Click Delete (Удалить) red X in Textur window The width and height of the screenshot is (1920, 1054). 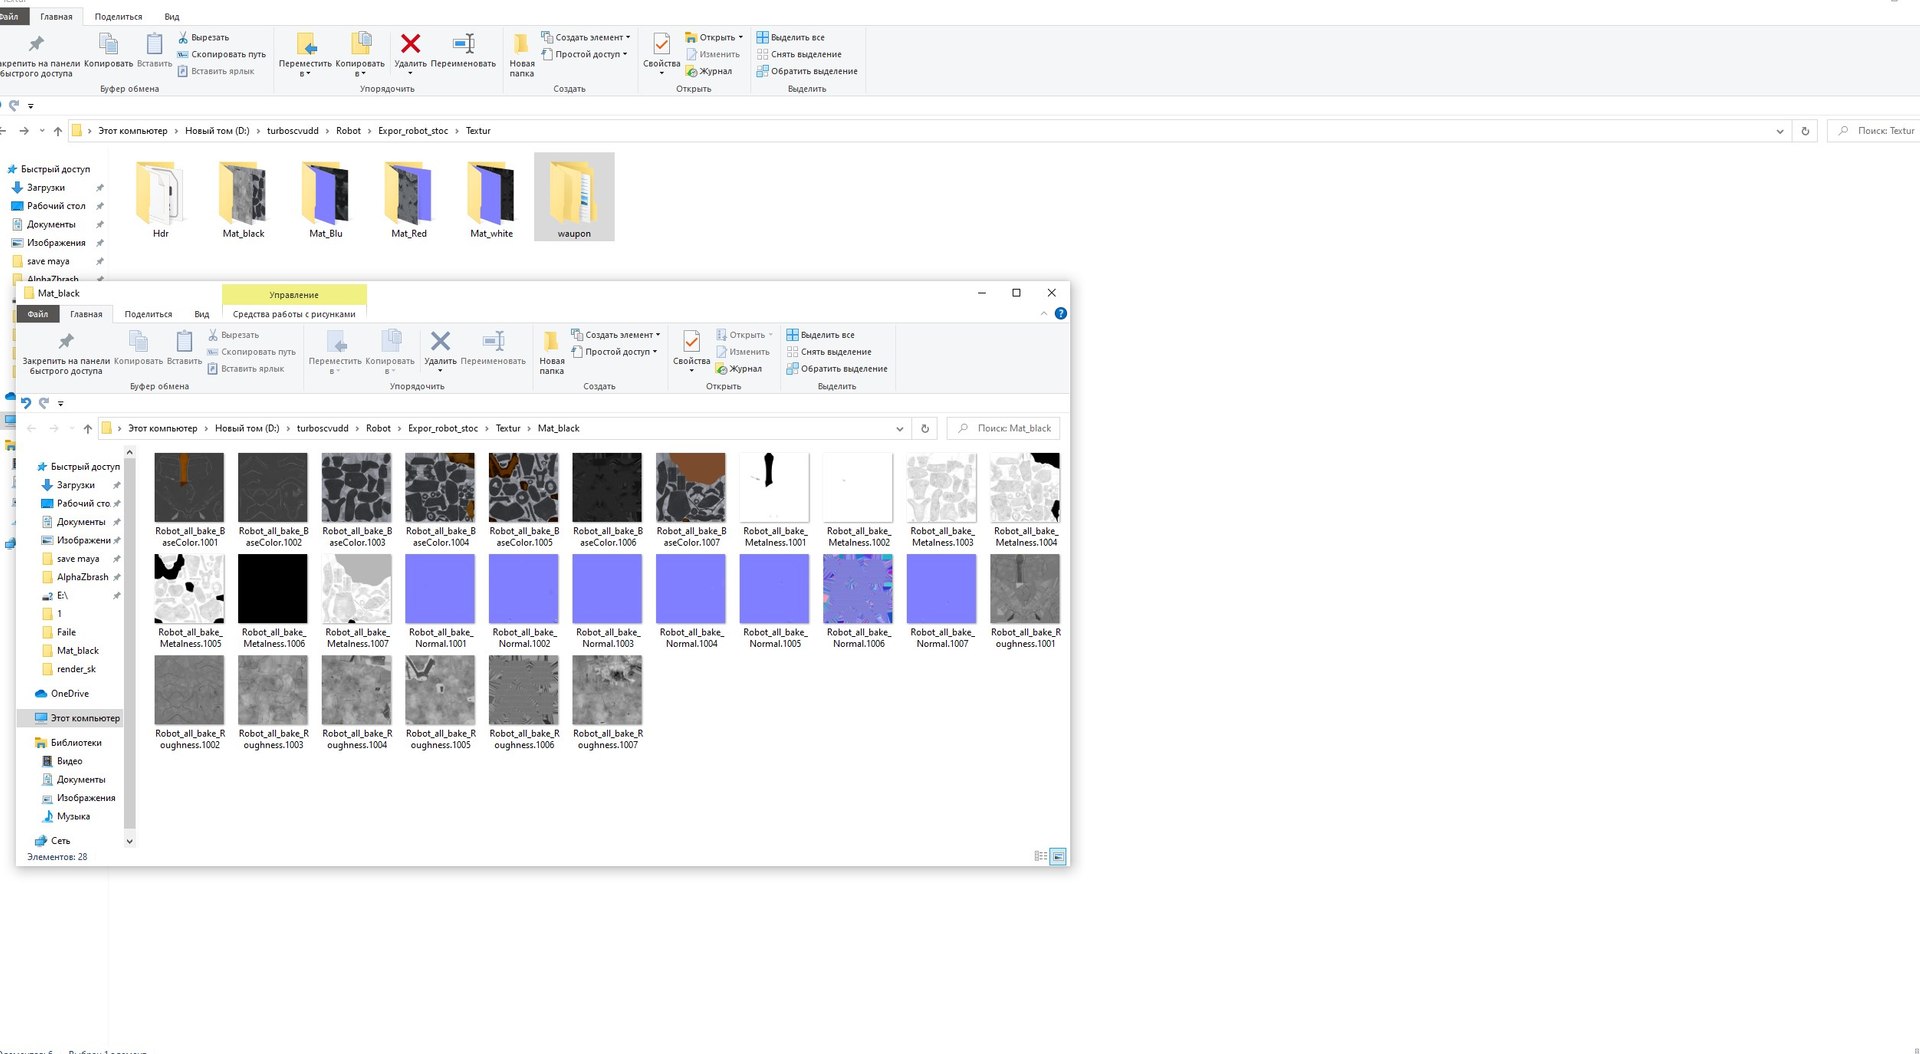pyautogui.click(x=410, y=52)
